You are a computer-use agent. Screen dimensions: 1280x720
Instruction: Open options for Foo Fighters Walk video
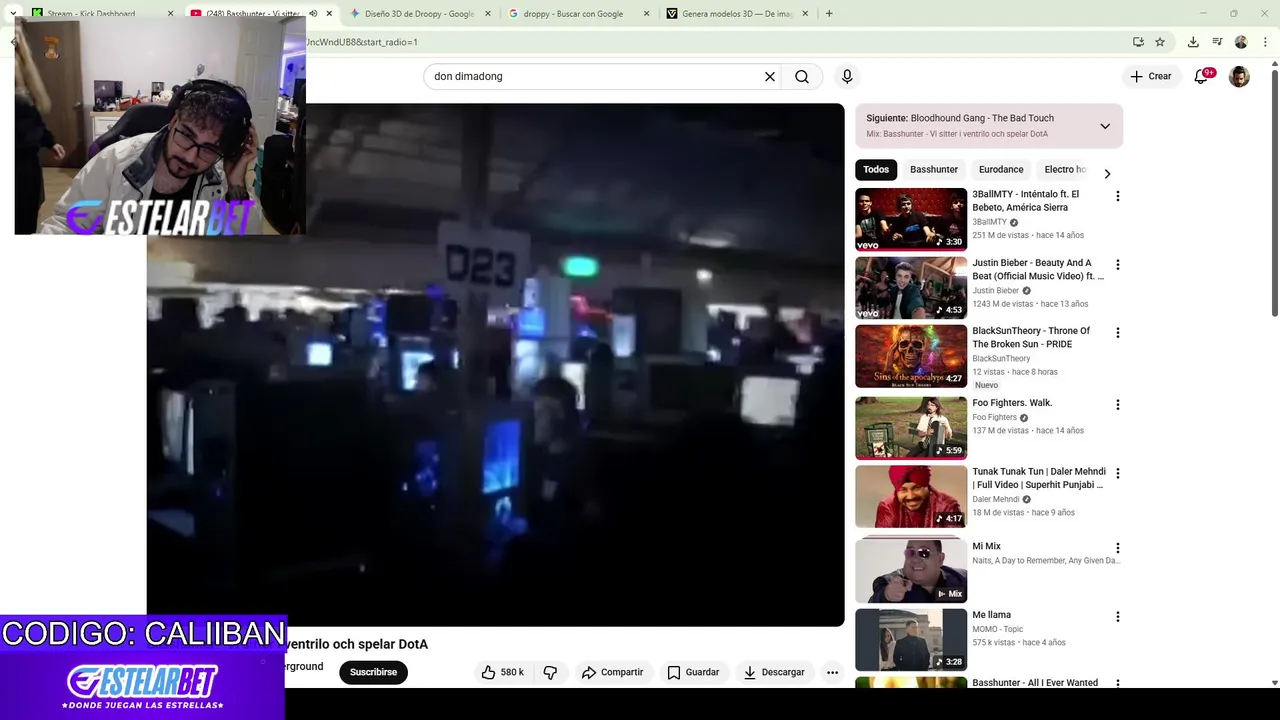click(1118, 405)
